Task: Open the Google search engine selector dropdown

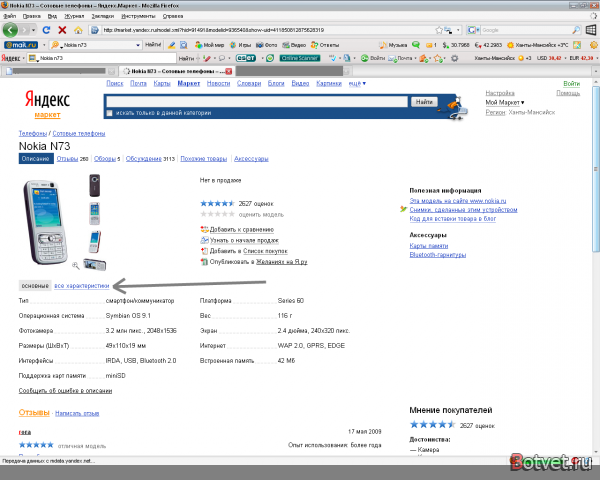Action: pyautogui.click(x=478, y=30)
